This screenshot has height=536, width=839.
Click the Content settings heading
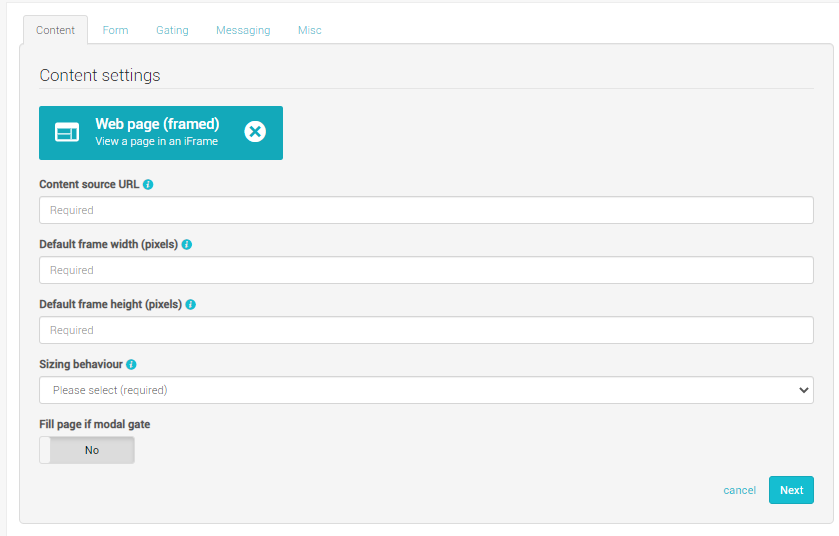100,75
